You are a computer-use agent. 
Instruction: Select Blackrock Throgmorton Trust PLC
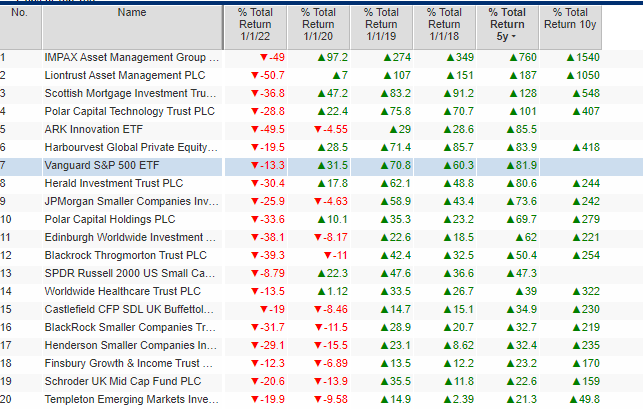click(125, 256)
